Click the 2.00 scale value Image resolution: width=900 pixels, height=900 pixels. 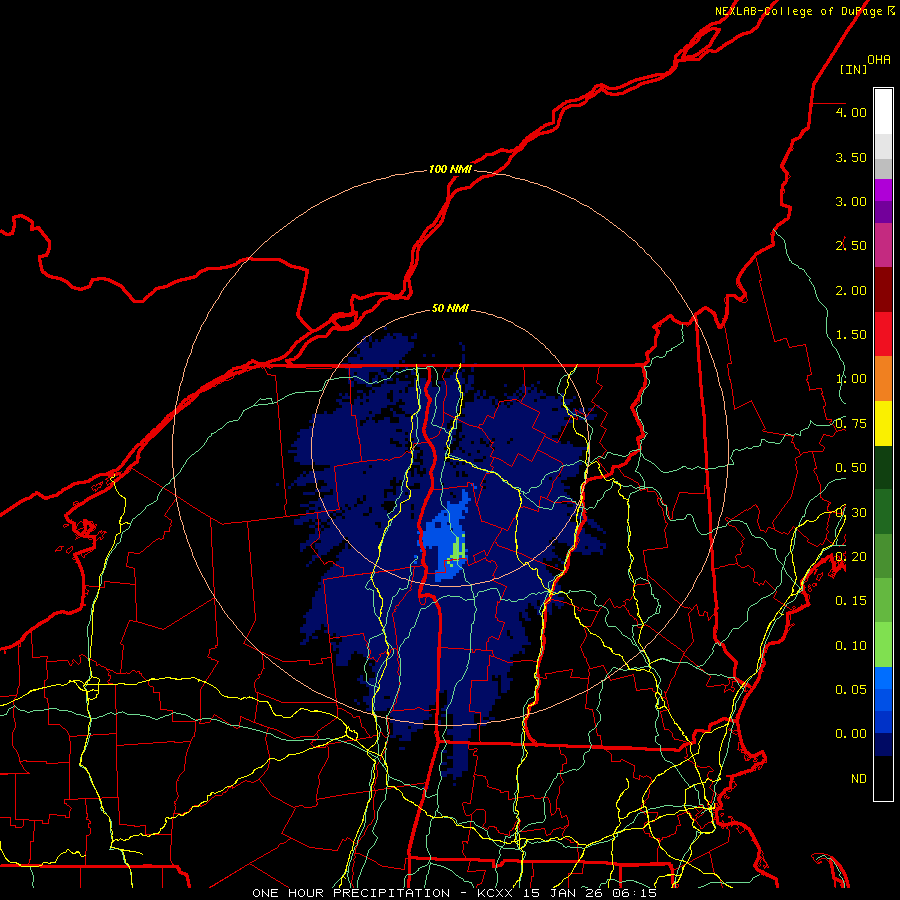click(851, 290)
